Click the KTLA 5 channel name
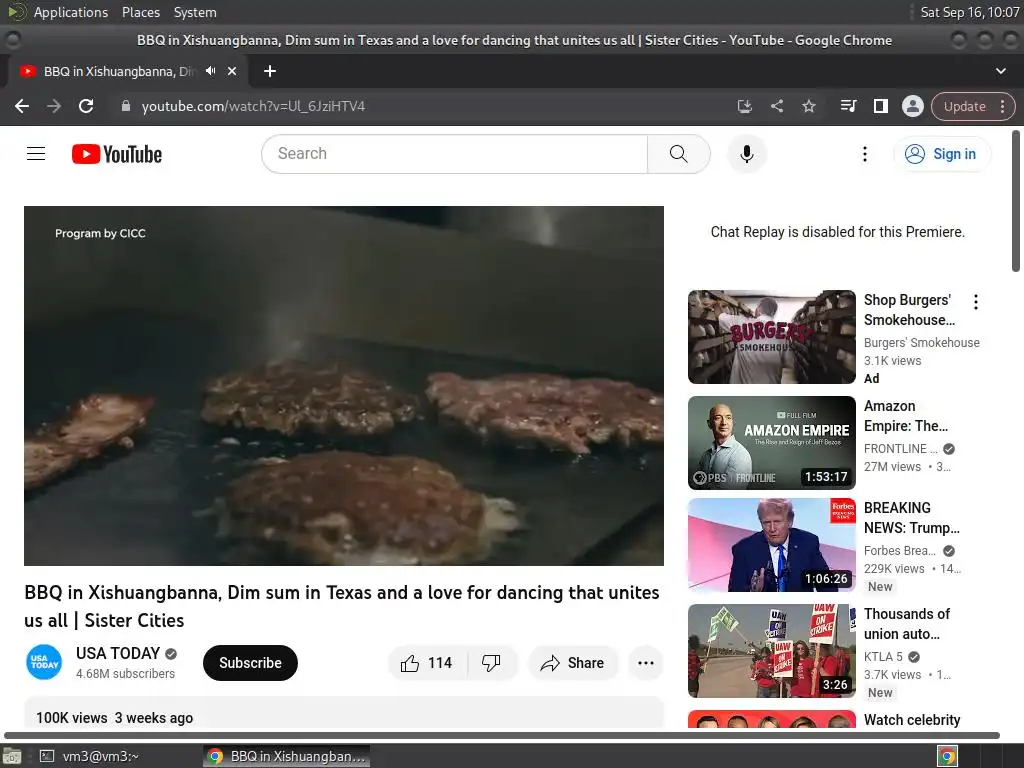This screenshot has width=1024, height=768. coord(883,656)
